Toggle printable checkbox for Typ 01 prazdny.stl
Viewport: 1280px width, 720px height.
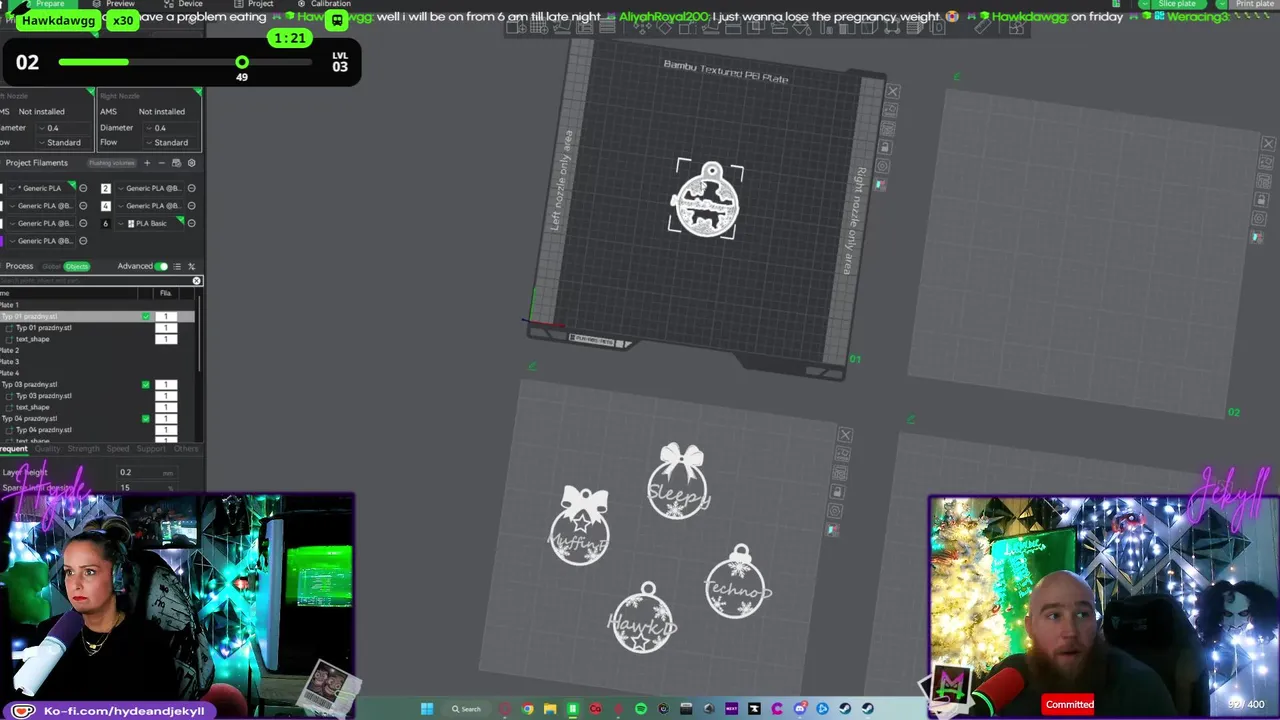pyautogui.click(x=146, y=316)
